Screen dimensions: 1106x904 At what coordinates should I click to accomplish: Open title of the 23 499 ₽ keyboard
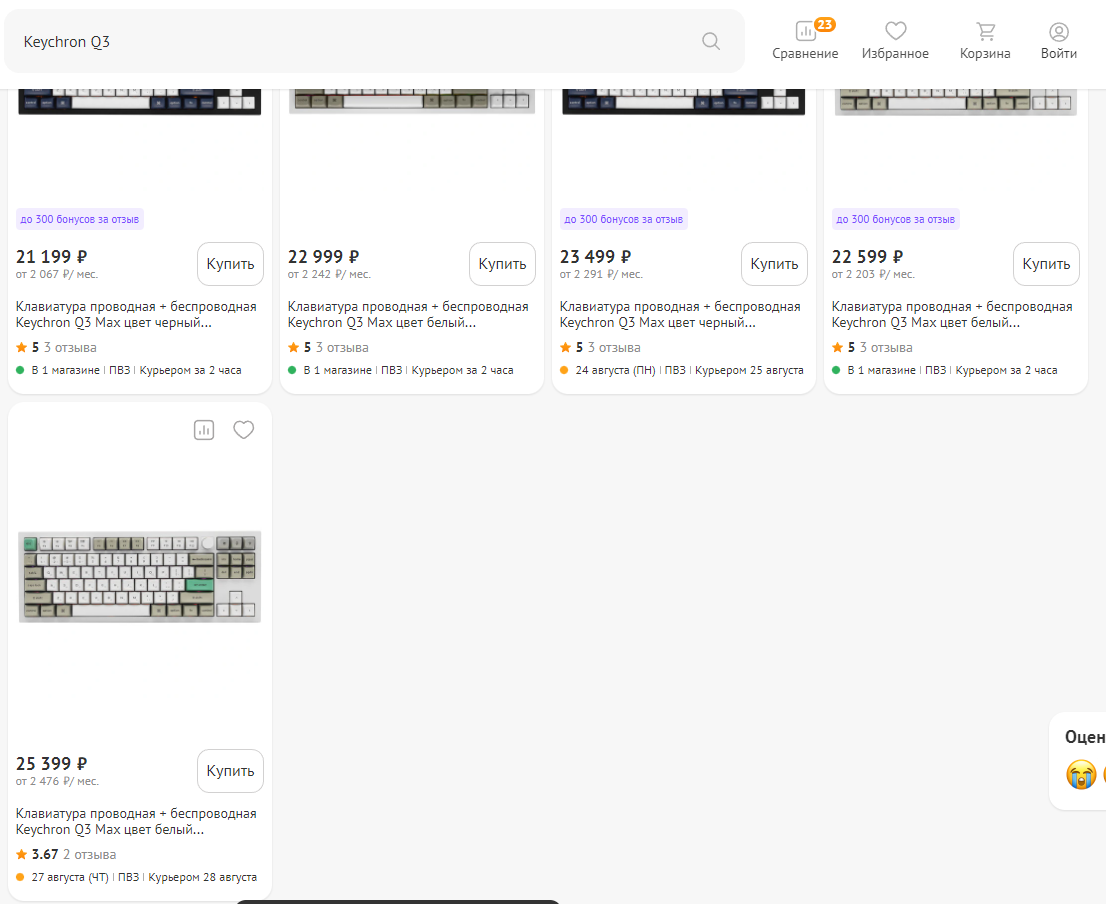[680, 314]
